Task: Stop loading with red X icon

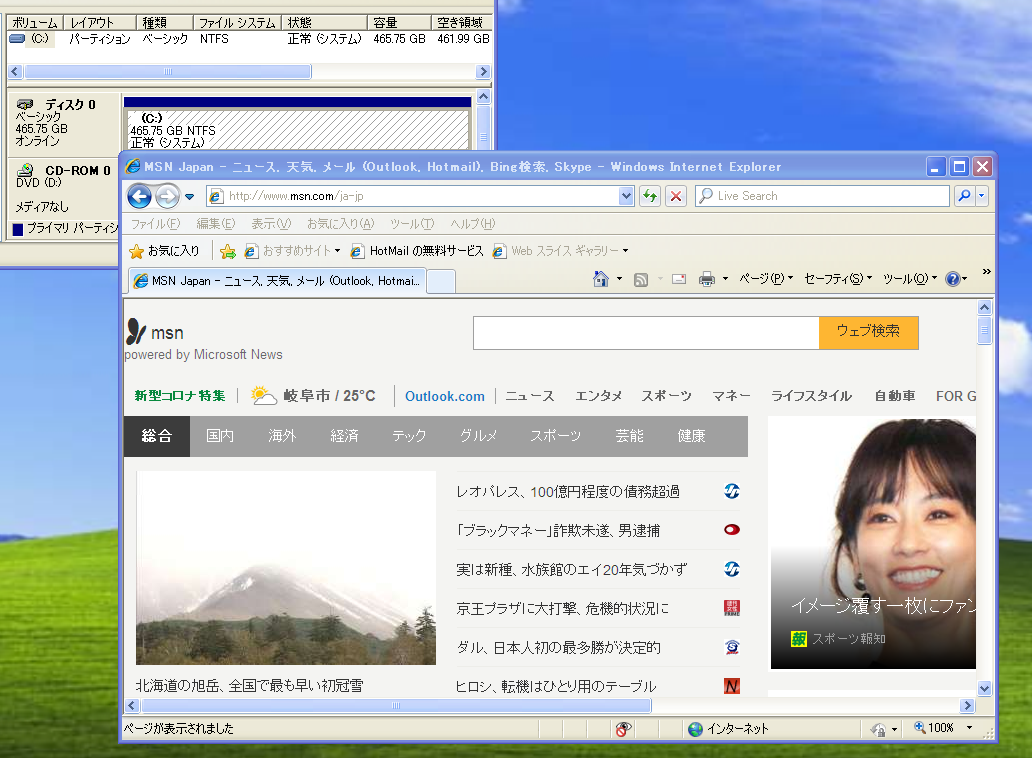Action: [x=675, y=196]
